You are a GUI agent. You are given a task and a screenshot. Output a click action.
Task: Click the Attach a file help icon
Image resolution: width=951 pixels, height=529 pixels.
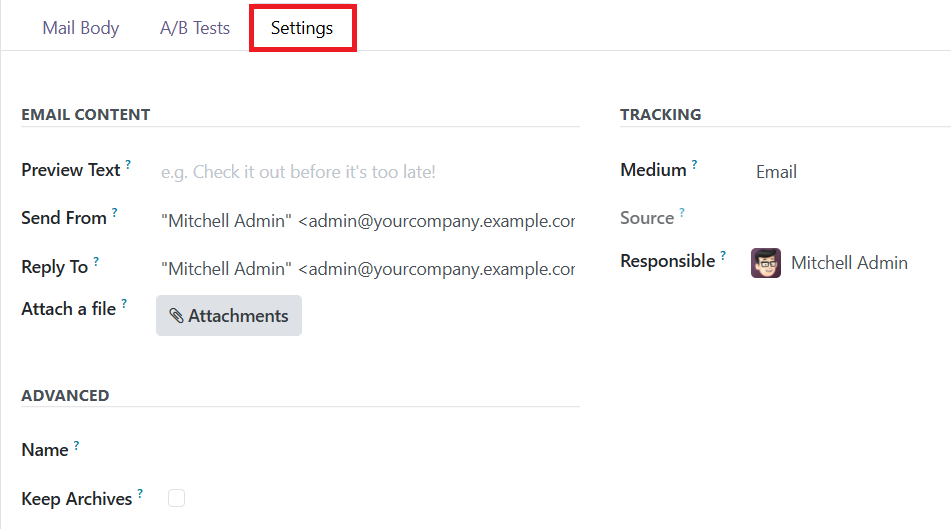point(124,303)
